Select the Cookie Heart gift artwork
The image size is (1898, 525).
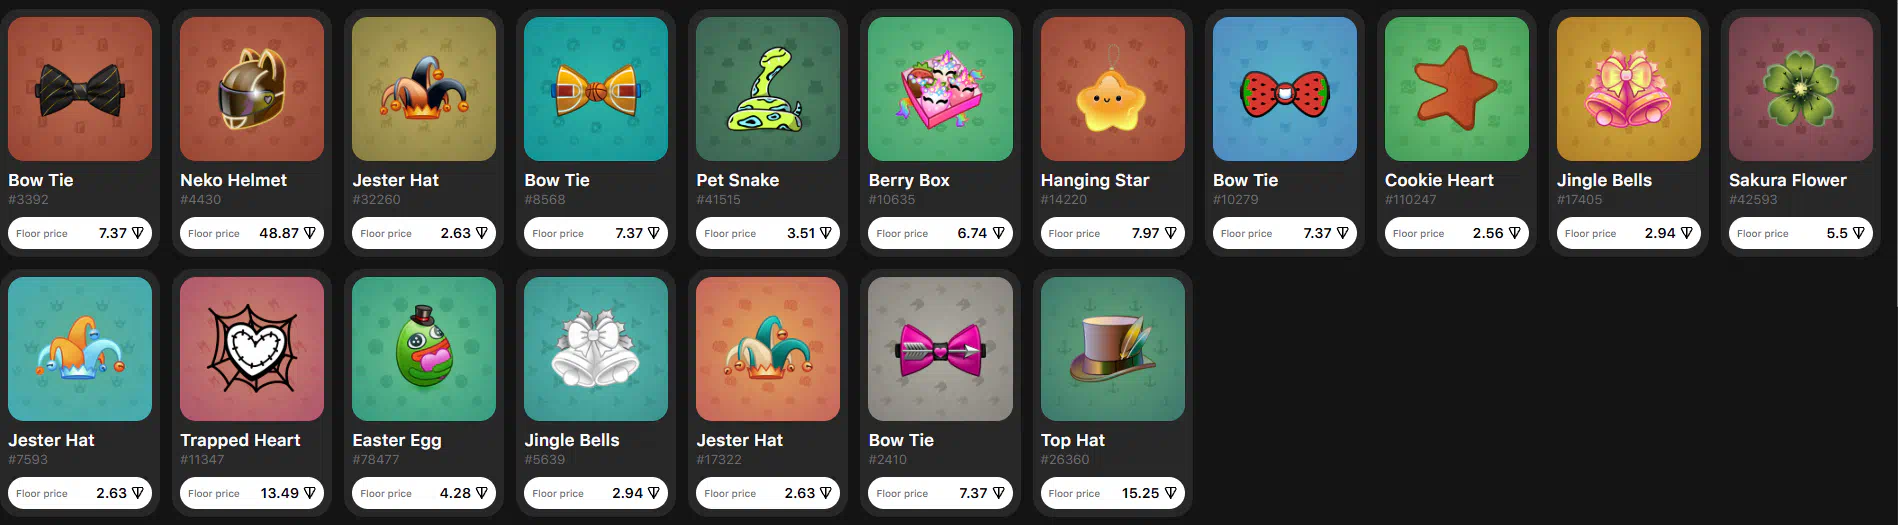[1457, 89]
